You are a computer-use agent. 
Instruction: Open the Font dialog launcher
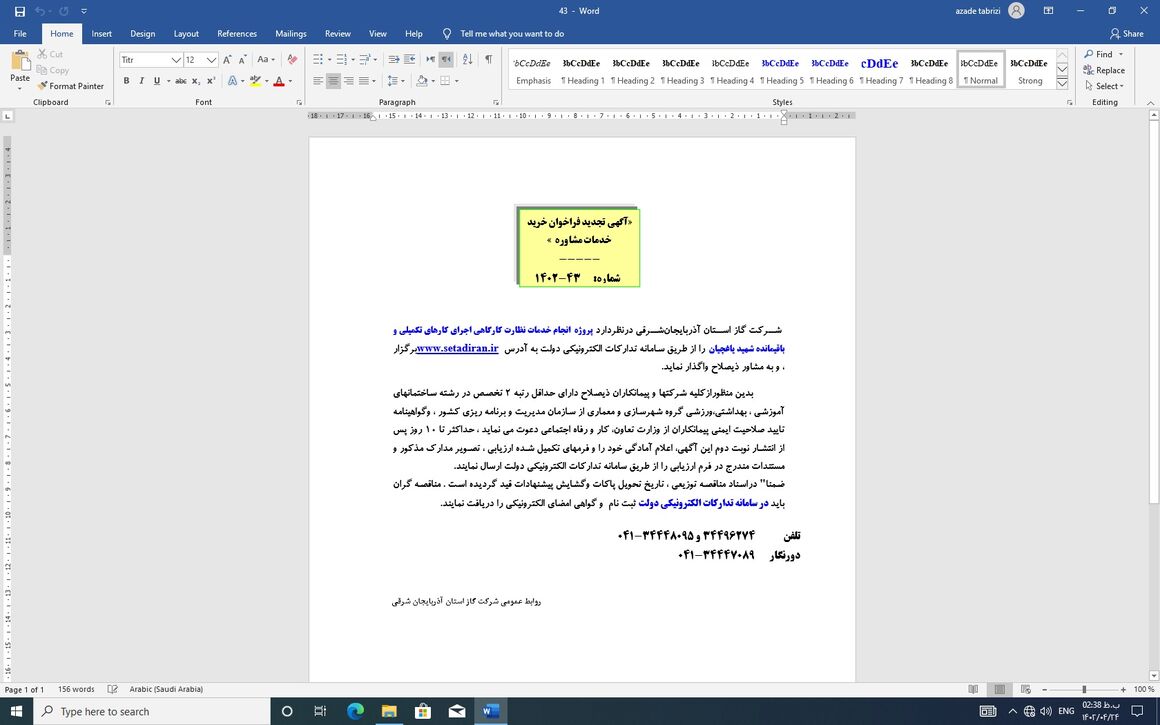click(299, 102)
